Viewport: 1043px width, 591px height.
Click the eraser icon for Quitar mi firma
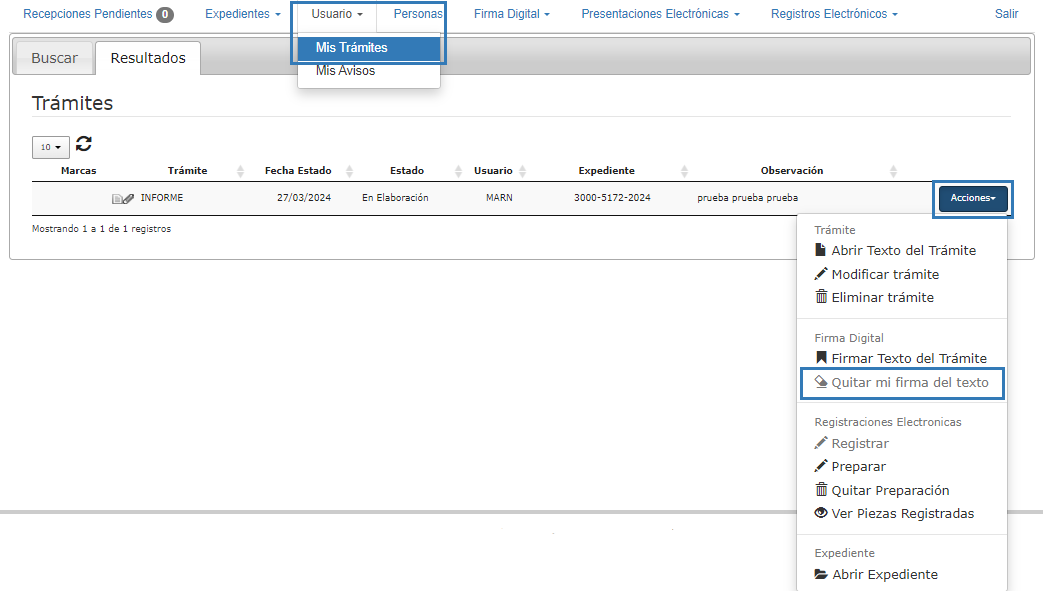click(821, 382)
